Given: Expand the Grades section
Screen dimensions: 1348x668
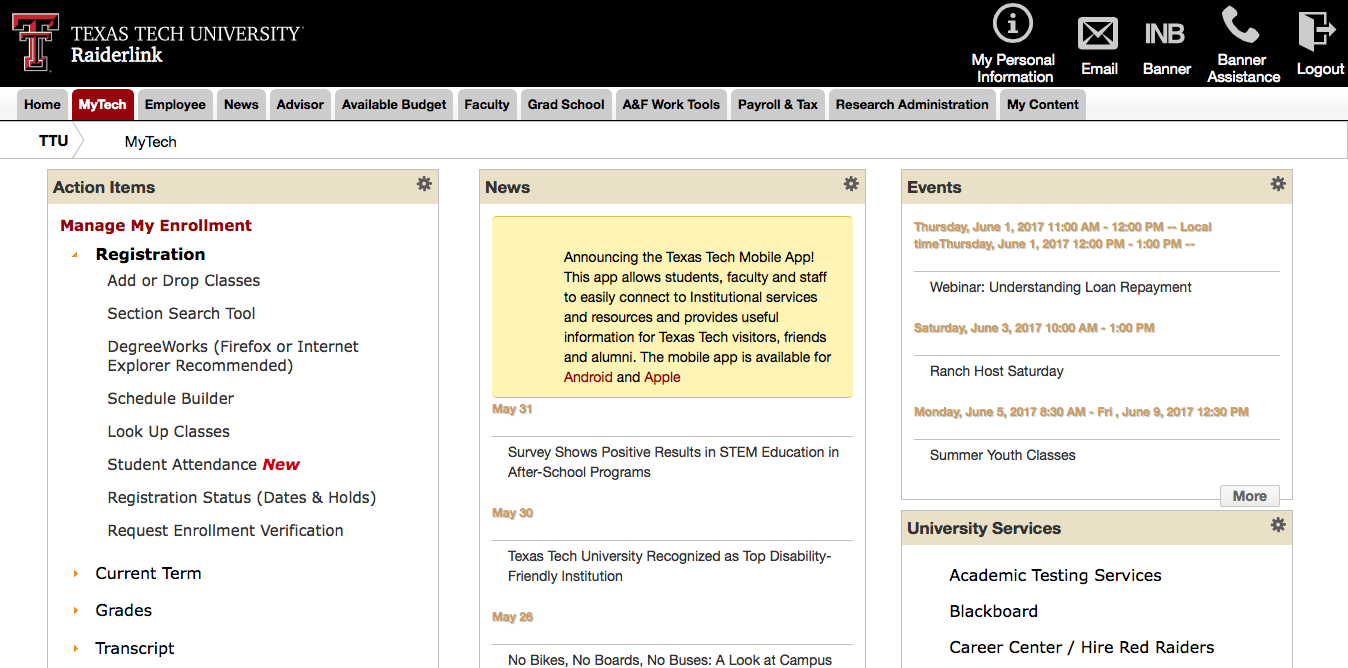Looking at the screenshot, I should tap(75, 611).
